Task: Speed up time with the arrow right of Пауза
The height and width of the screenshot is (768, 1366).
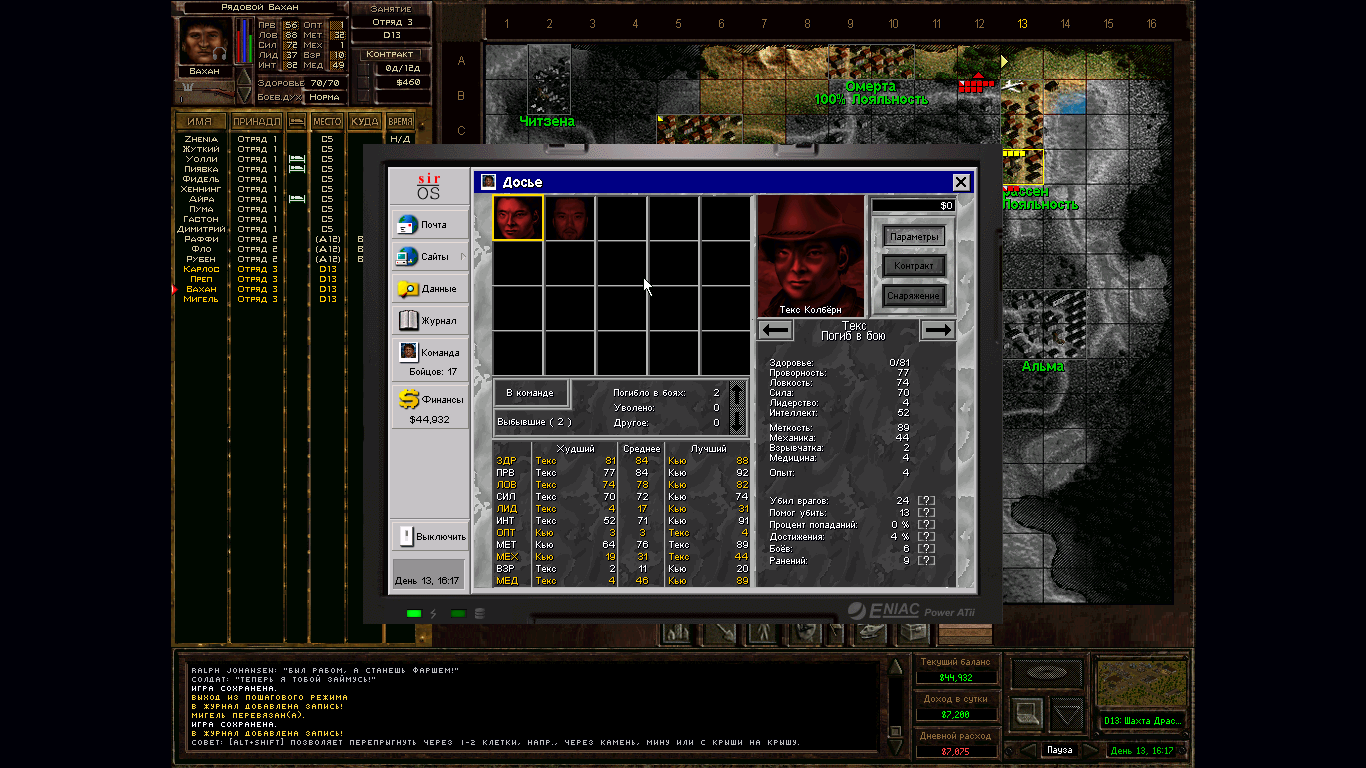Action: 1092,750
